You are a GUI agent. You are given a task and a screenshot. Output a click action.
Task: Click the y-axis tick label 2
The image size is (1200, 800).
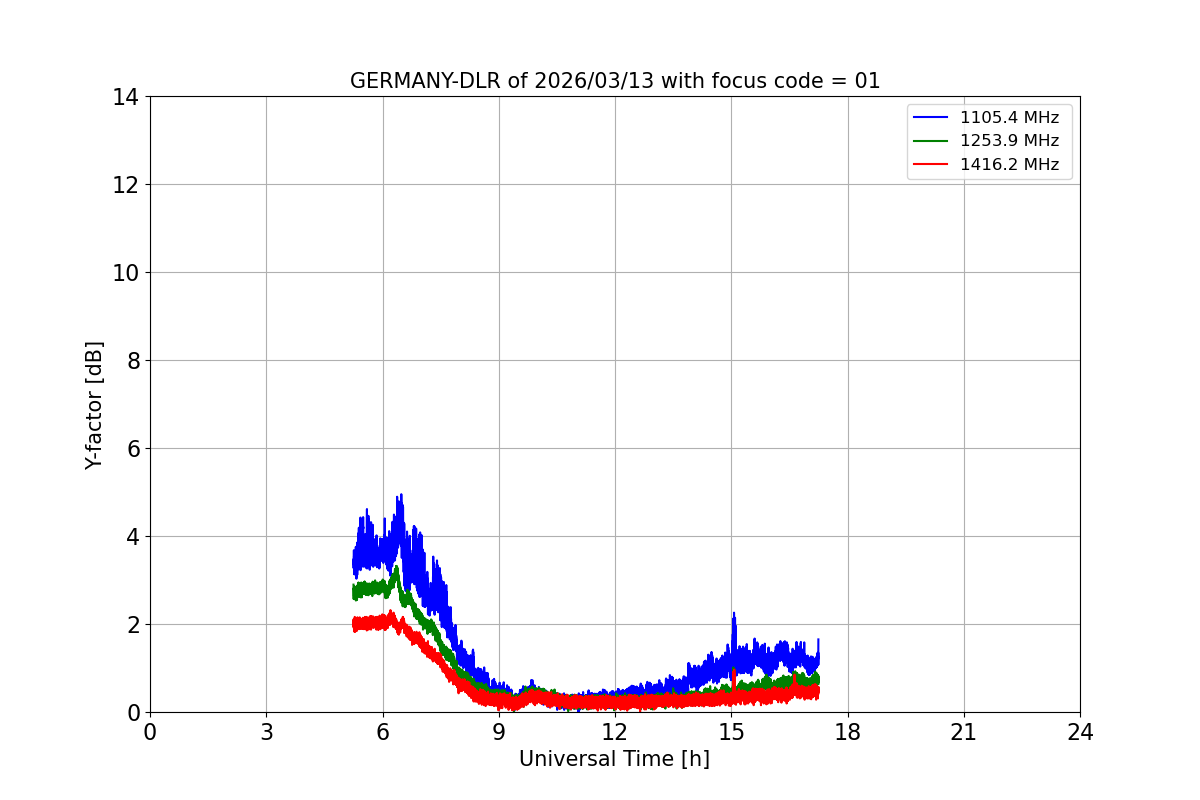[x=132, y=625]
